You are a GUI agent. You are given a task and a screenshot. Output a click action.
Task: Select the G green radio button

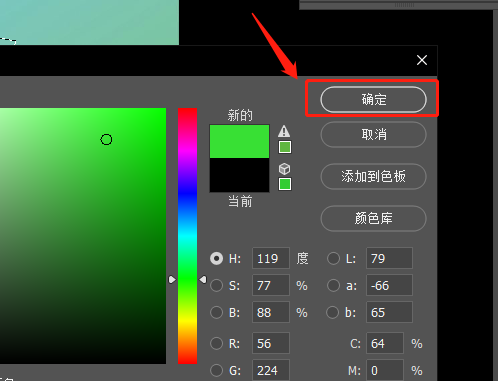216,370
